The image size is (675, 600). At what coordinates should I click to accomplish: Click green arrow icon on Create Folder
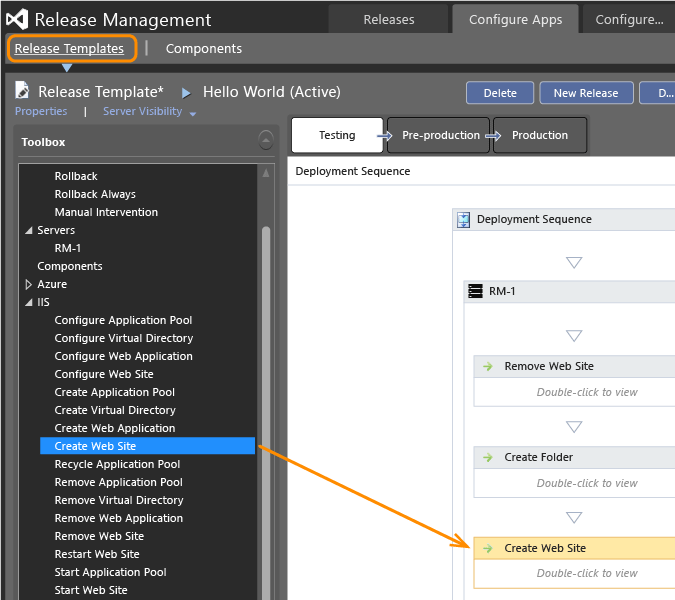488,457
